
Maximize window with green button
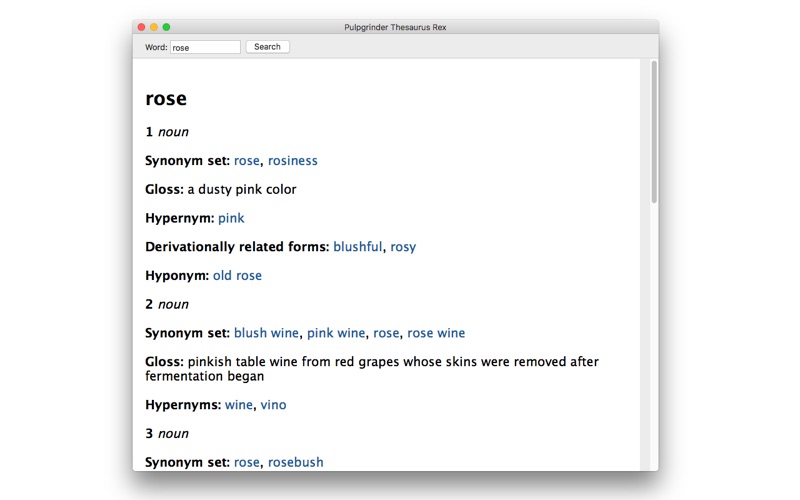pyautogui.click(x=166, y=27)
